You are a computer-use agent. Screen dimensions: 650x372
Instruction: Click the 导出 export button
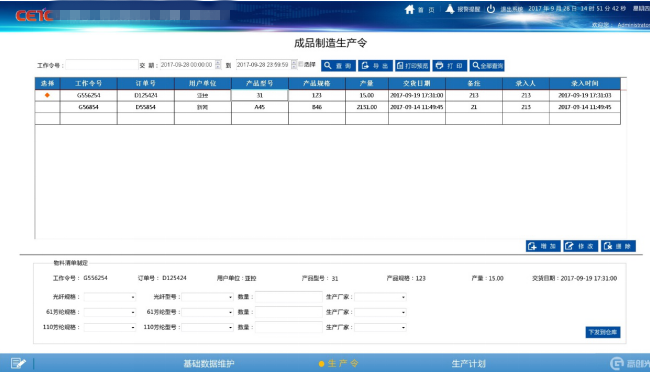click(375, 66)
